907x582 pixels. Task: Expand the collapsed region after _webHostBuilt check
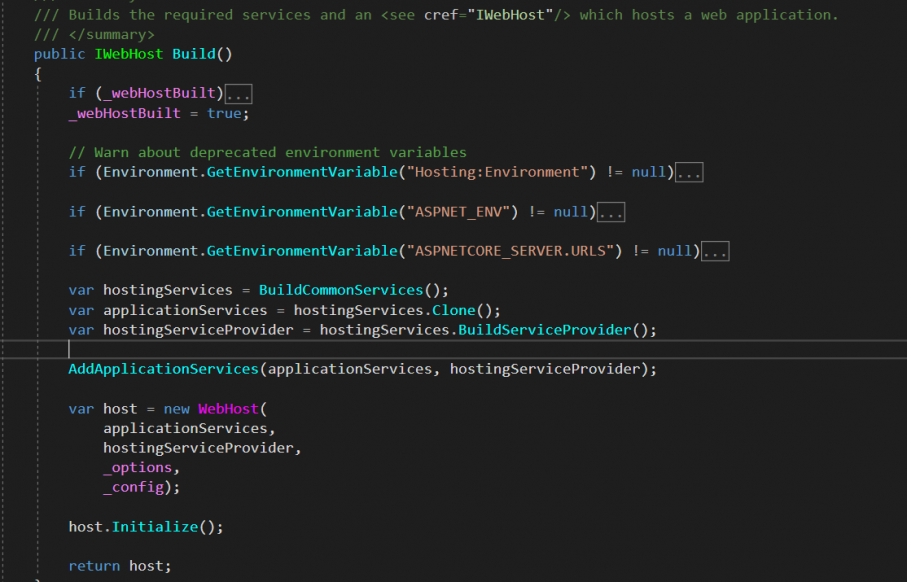click(239, 92)
